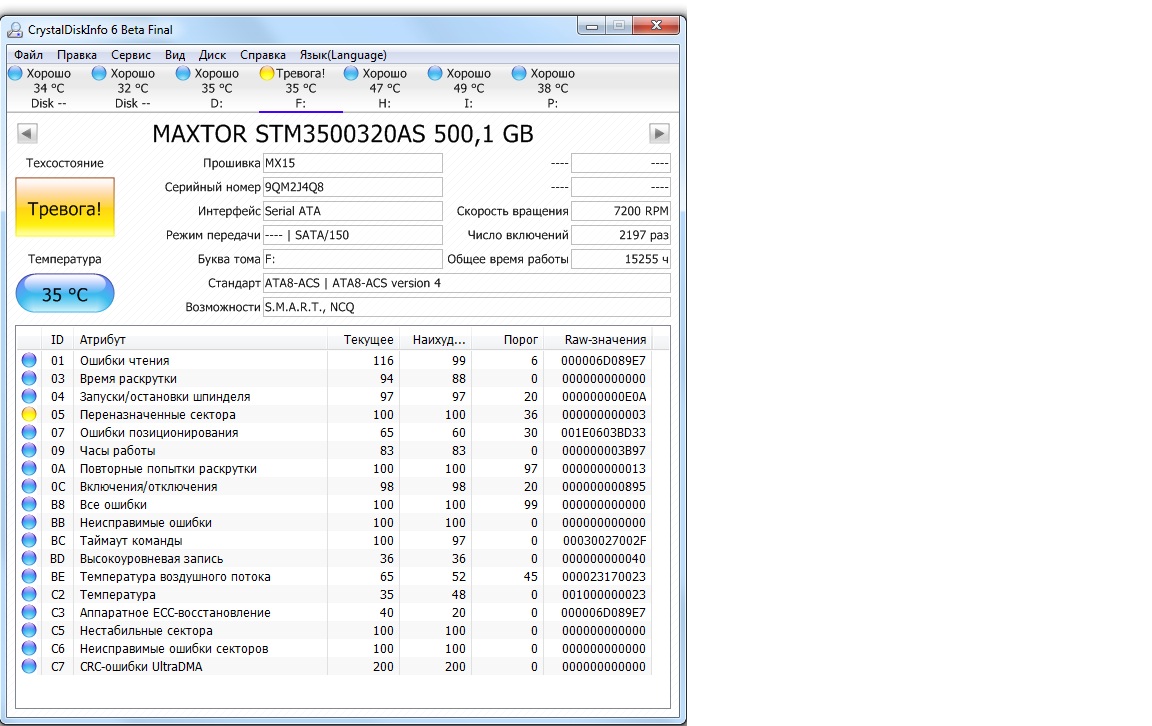Viewport: 1152px width, 726px height.
Task: Click the status dot for Все ошибки
Action: [x=29, y=504]
